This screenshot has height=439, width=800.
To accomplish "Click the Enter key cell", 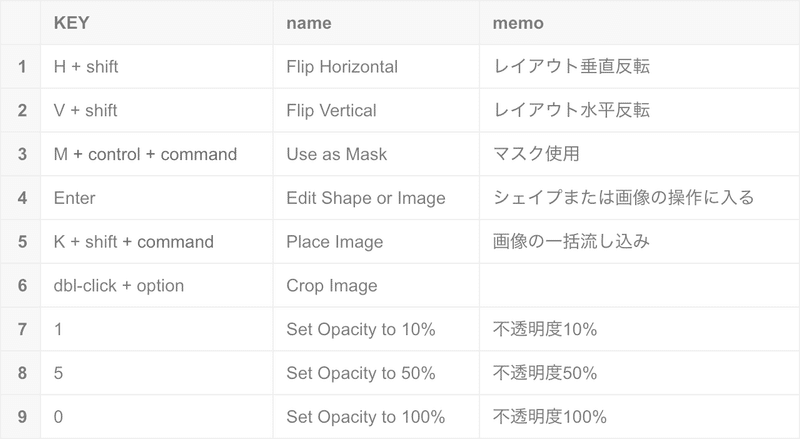I will coord(157,198).
